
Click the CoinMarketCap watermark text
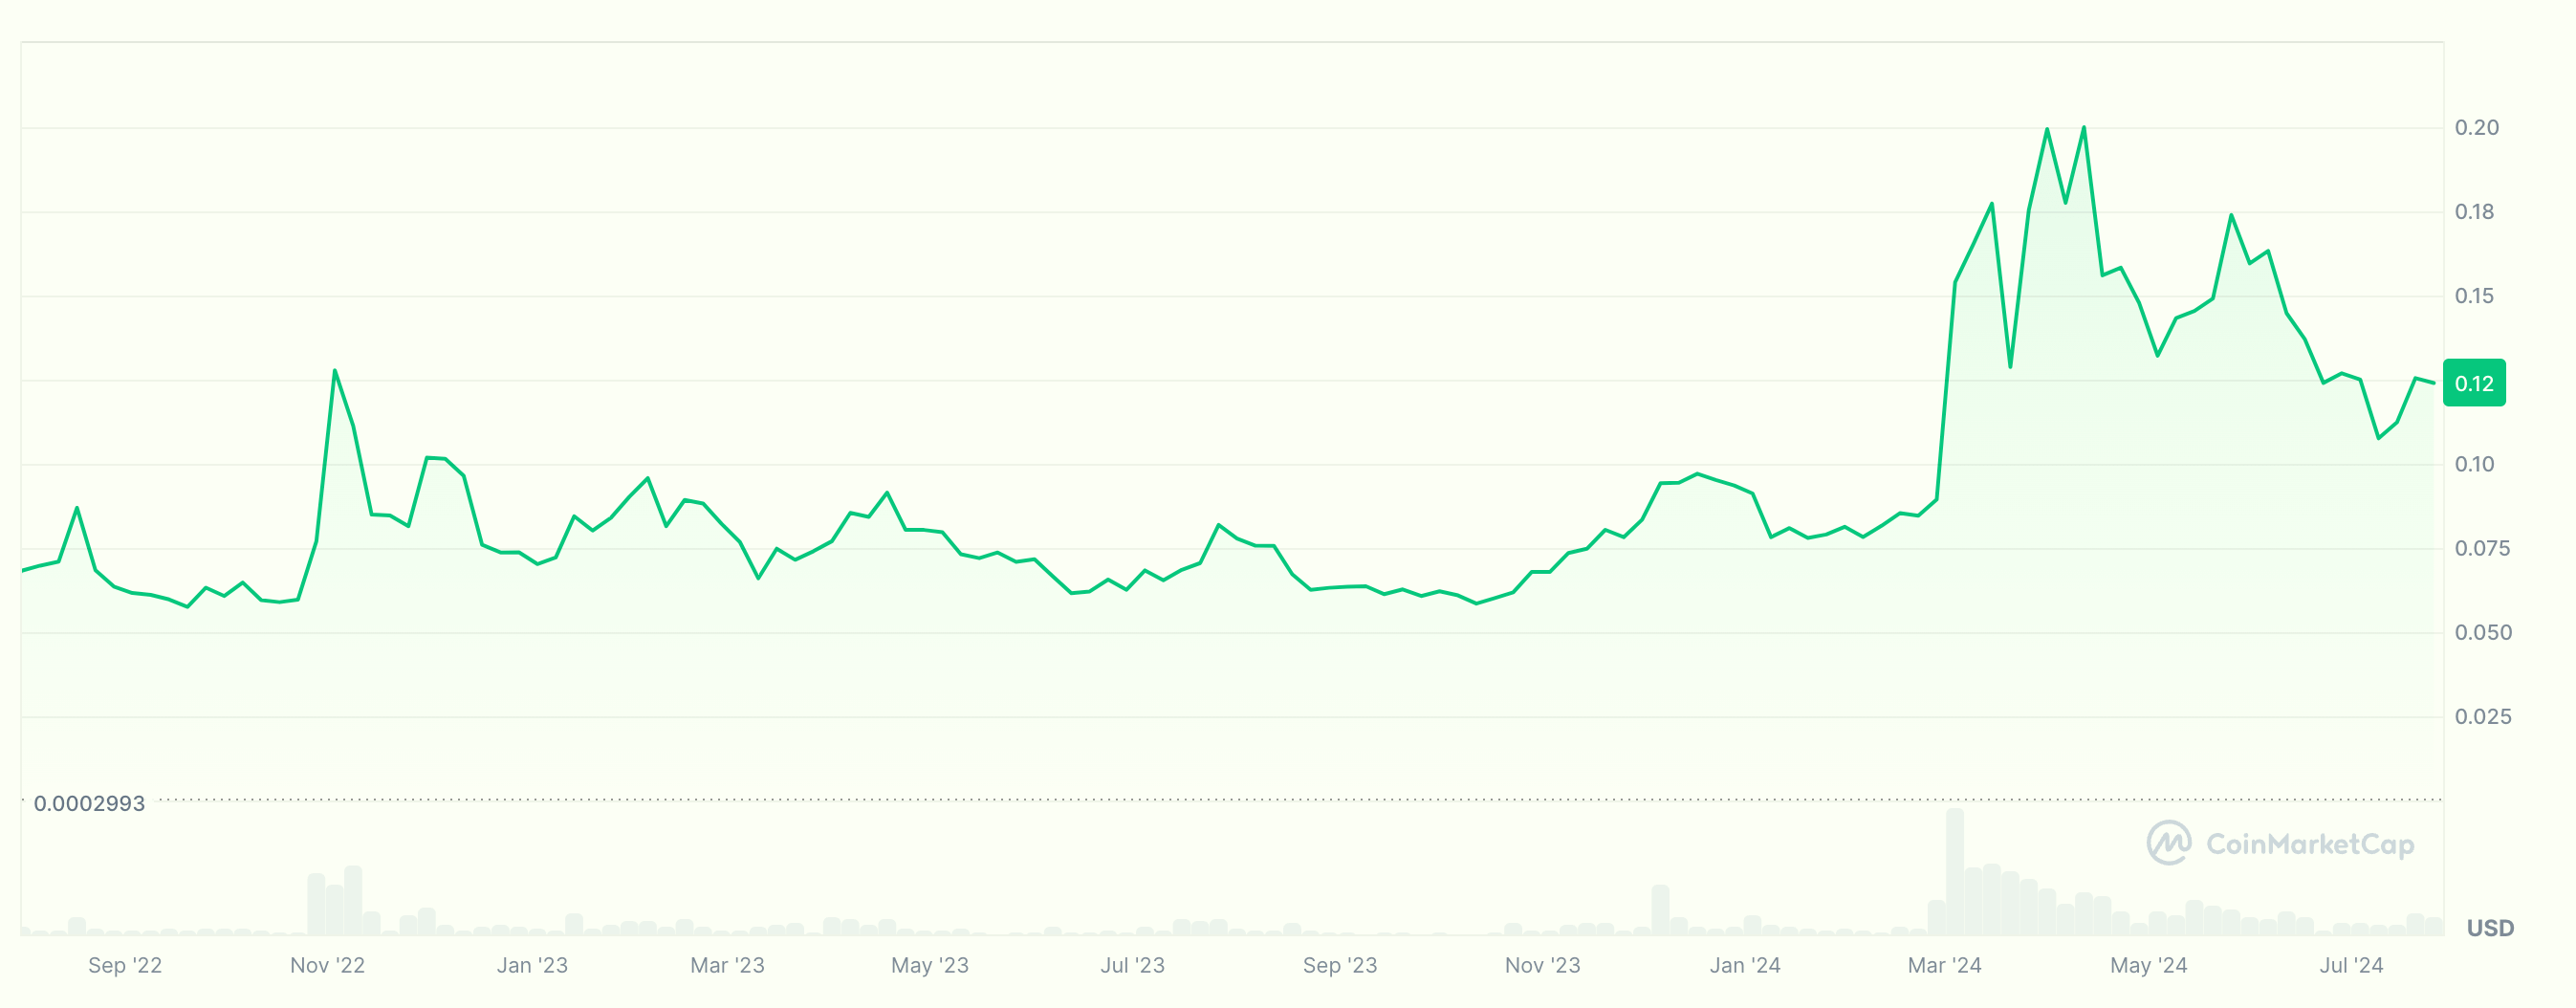pos(2310,845)
